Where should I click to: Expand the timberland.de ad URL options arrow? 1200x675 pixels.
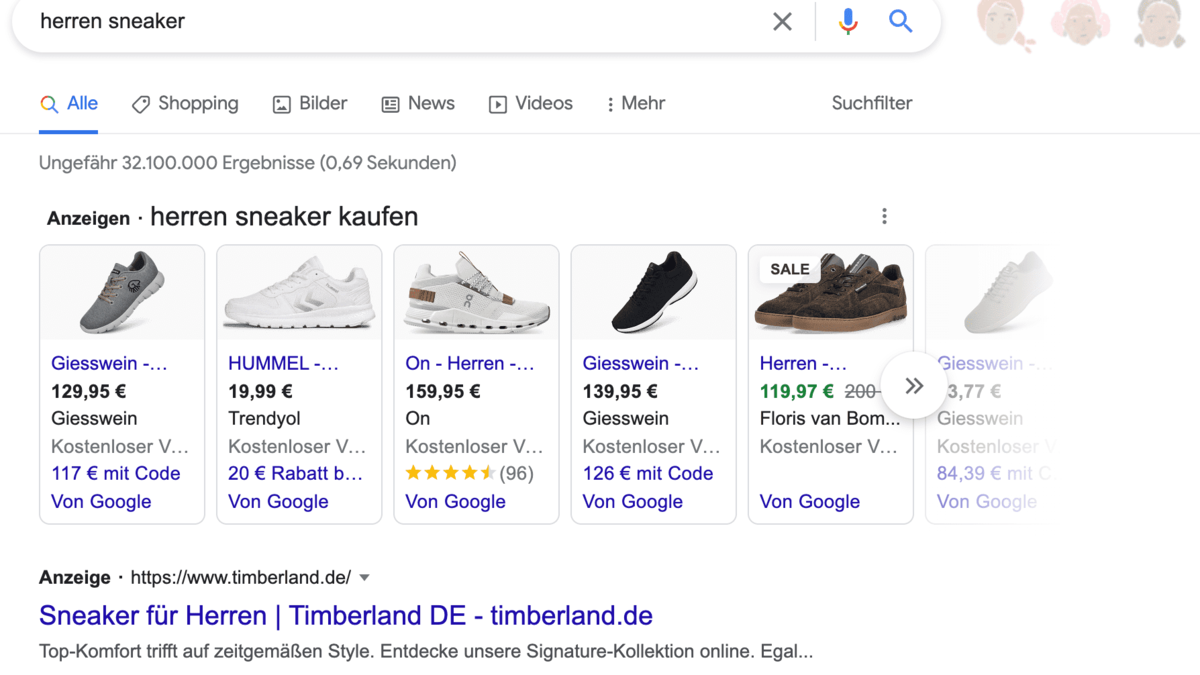click(365, 577)
